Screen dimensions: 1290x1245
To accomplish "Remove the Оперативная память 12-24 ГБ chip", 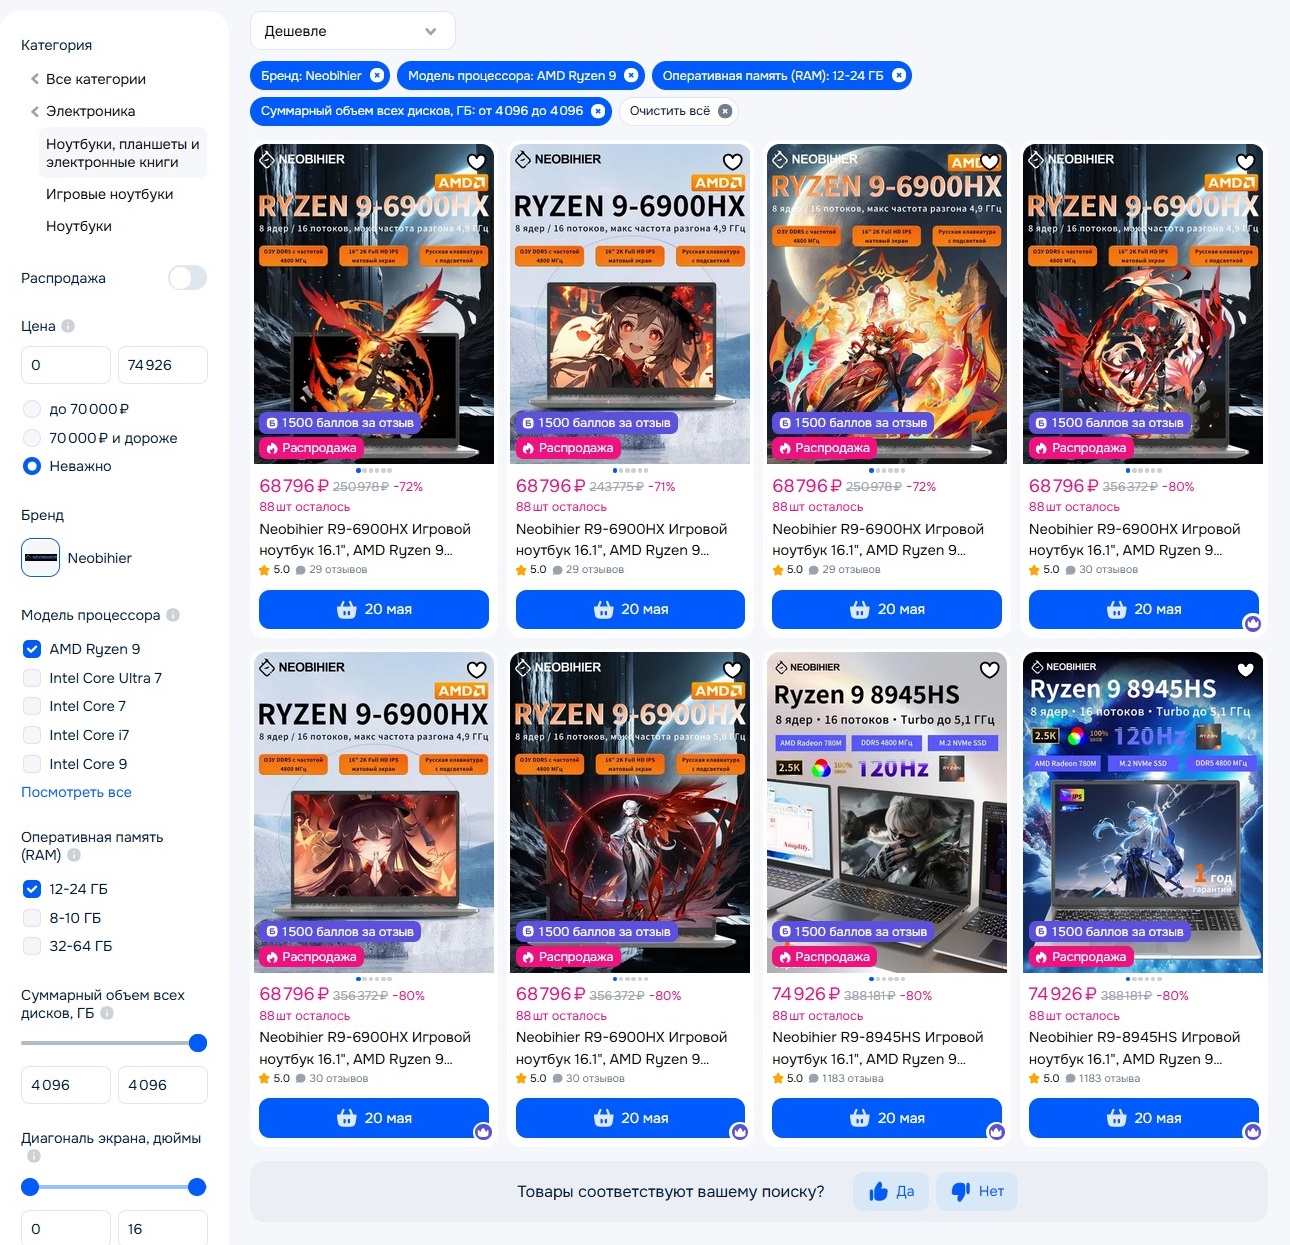I will (899, 76).
